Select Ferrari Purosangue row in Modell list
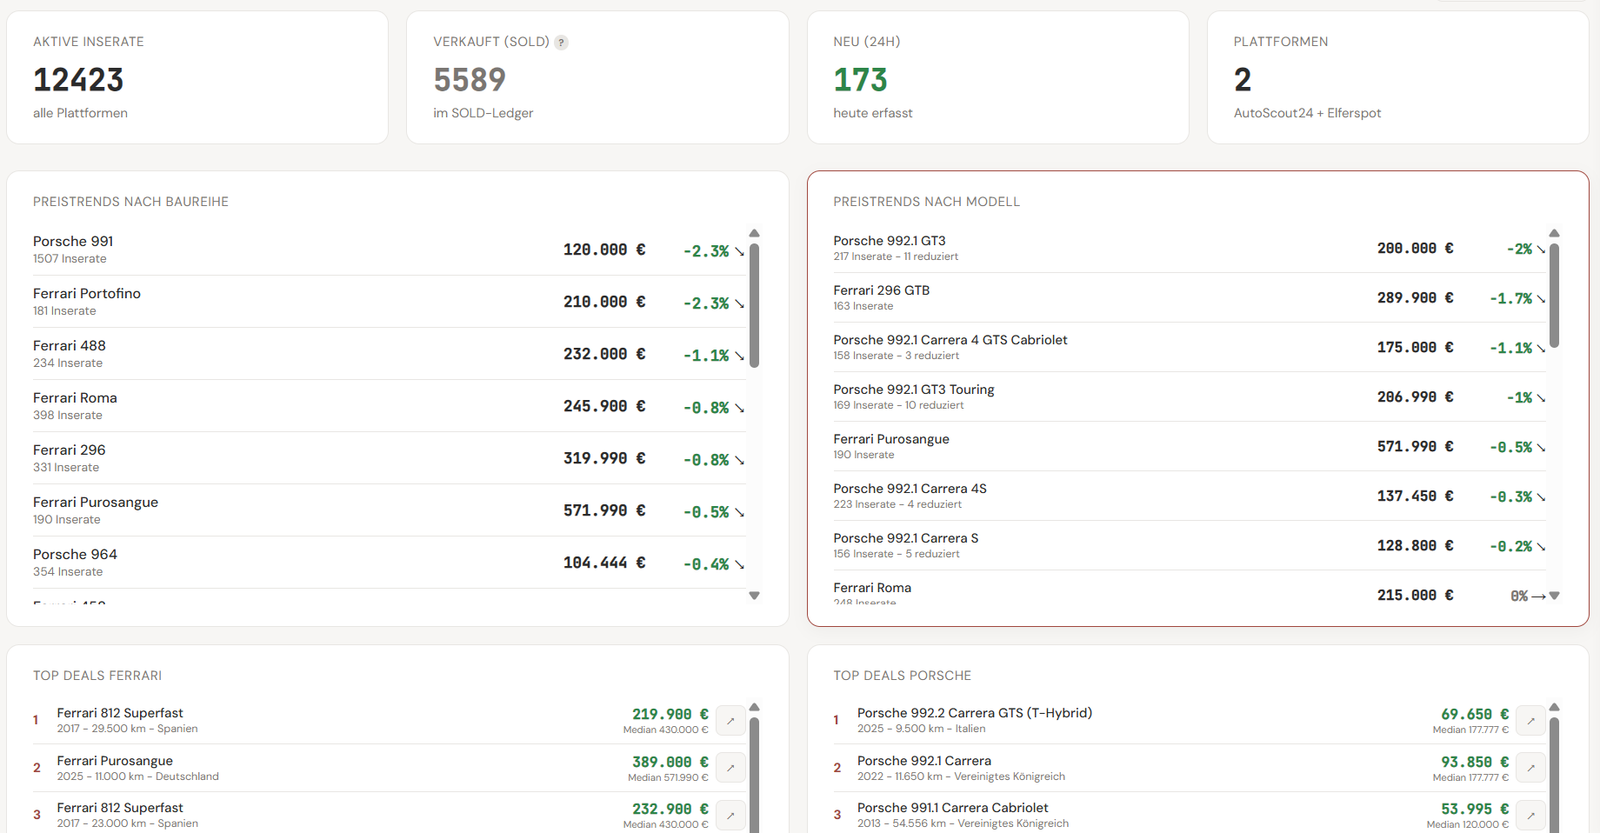This screenshot has width=1600, height=833. [1189, 446]
